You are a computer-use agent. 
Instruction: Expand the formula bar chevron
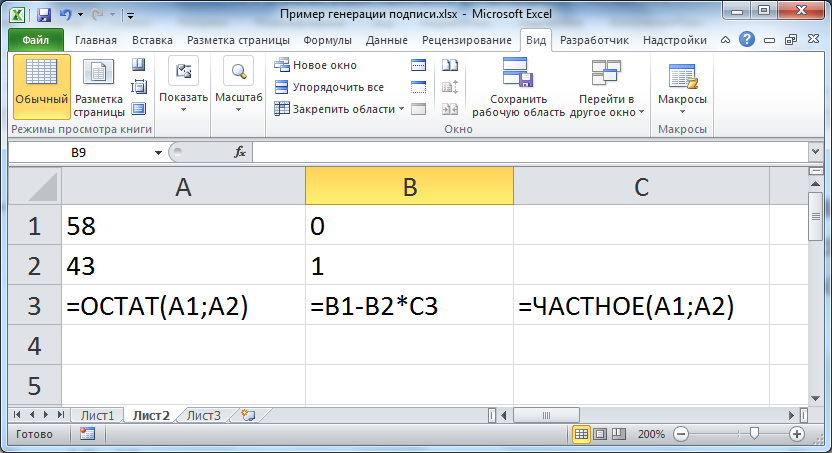click(816, 152)
